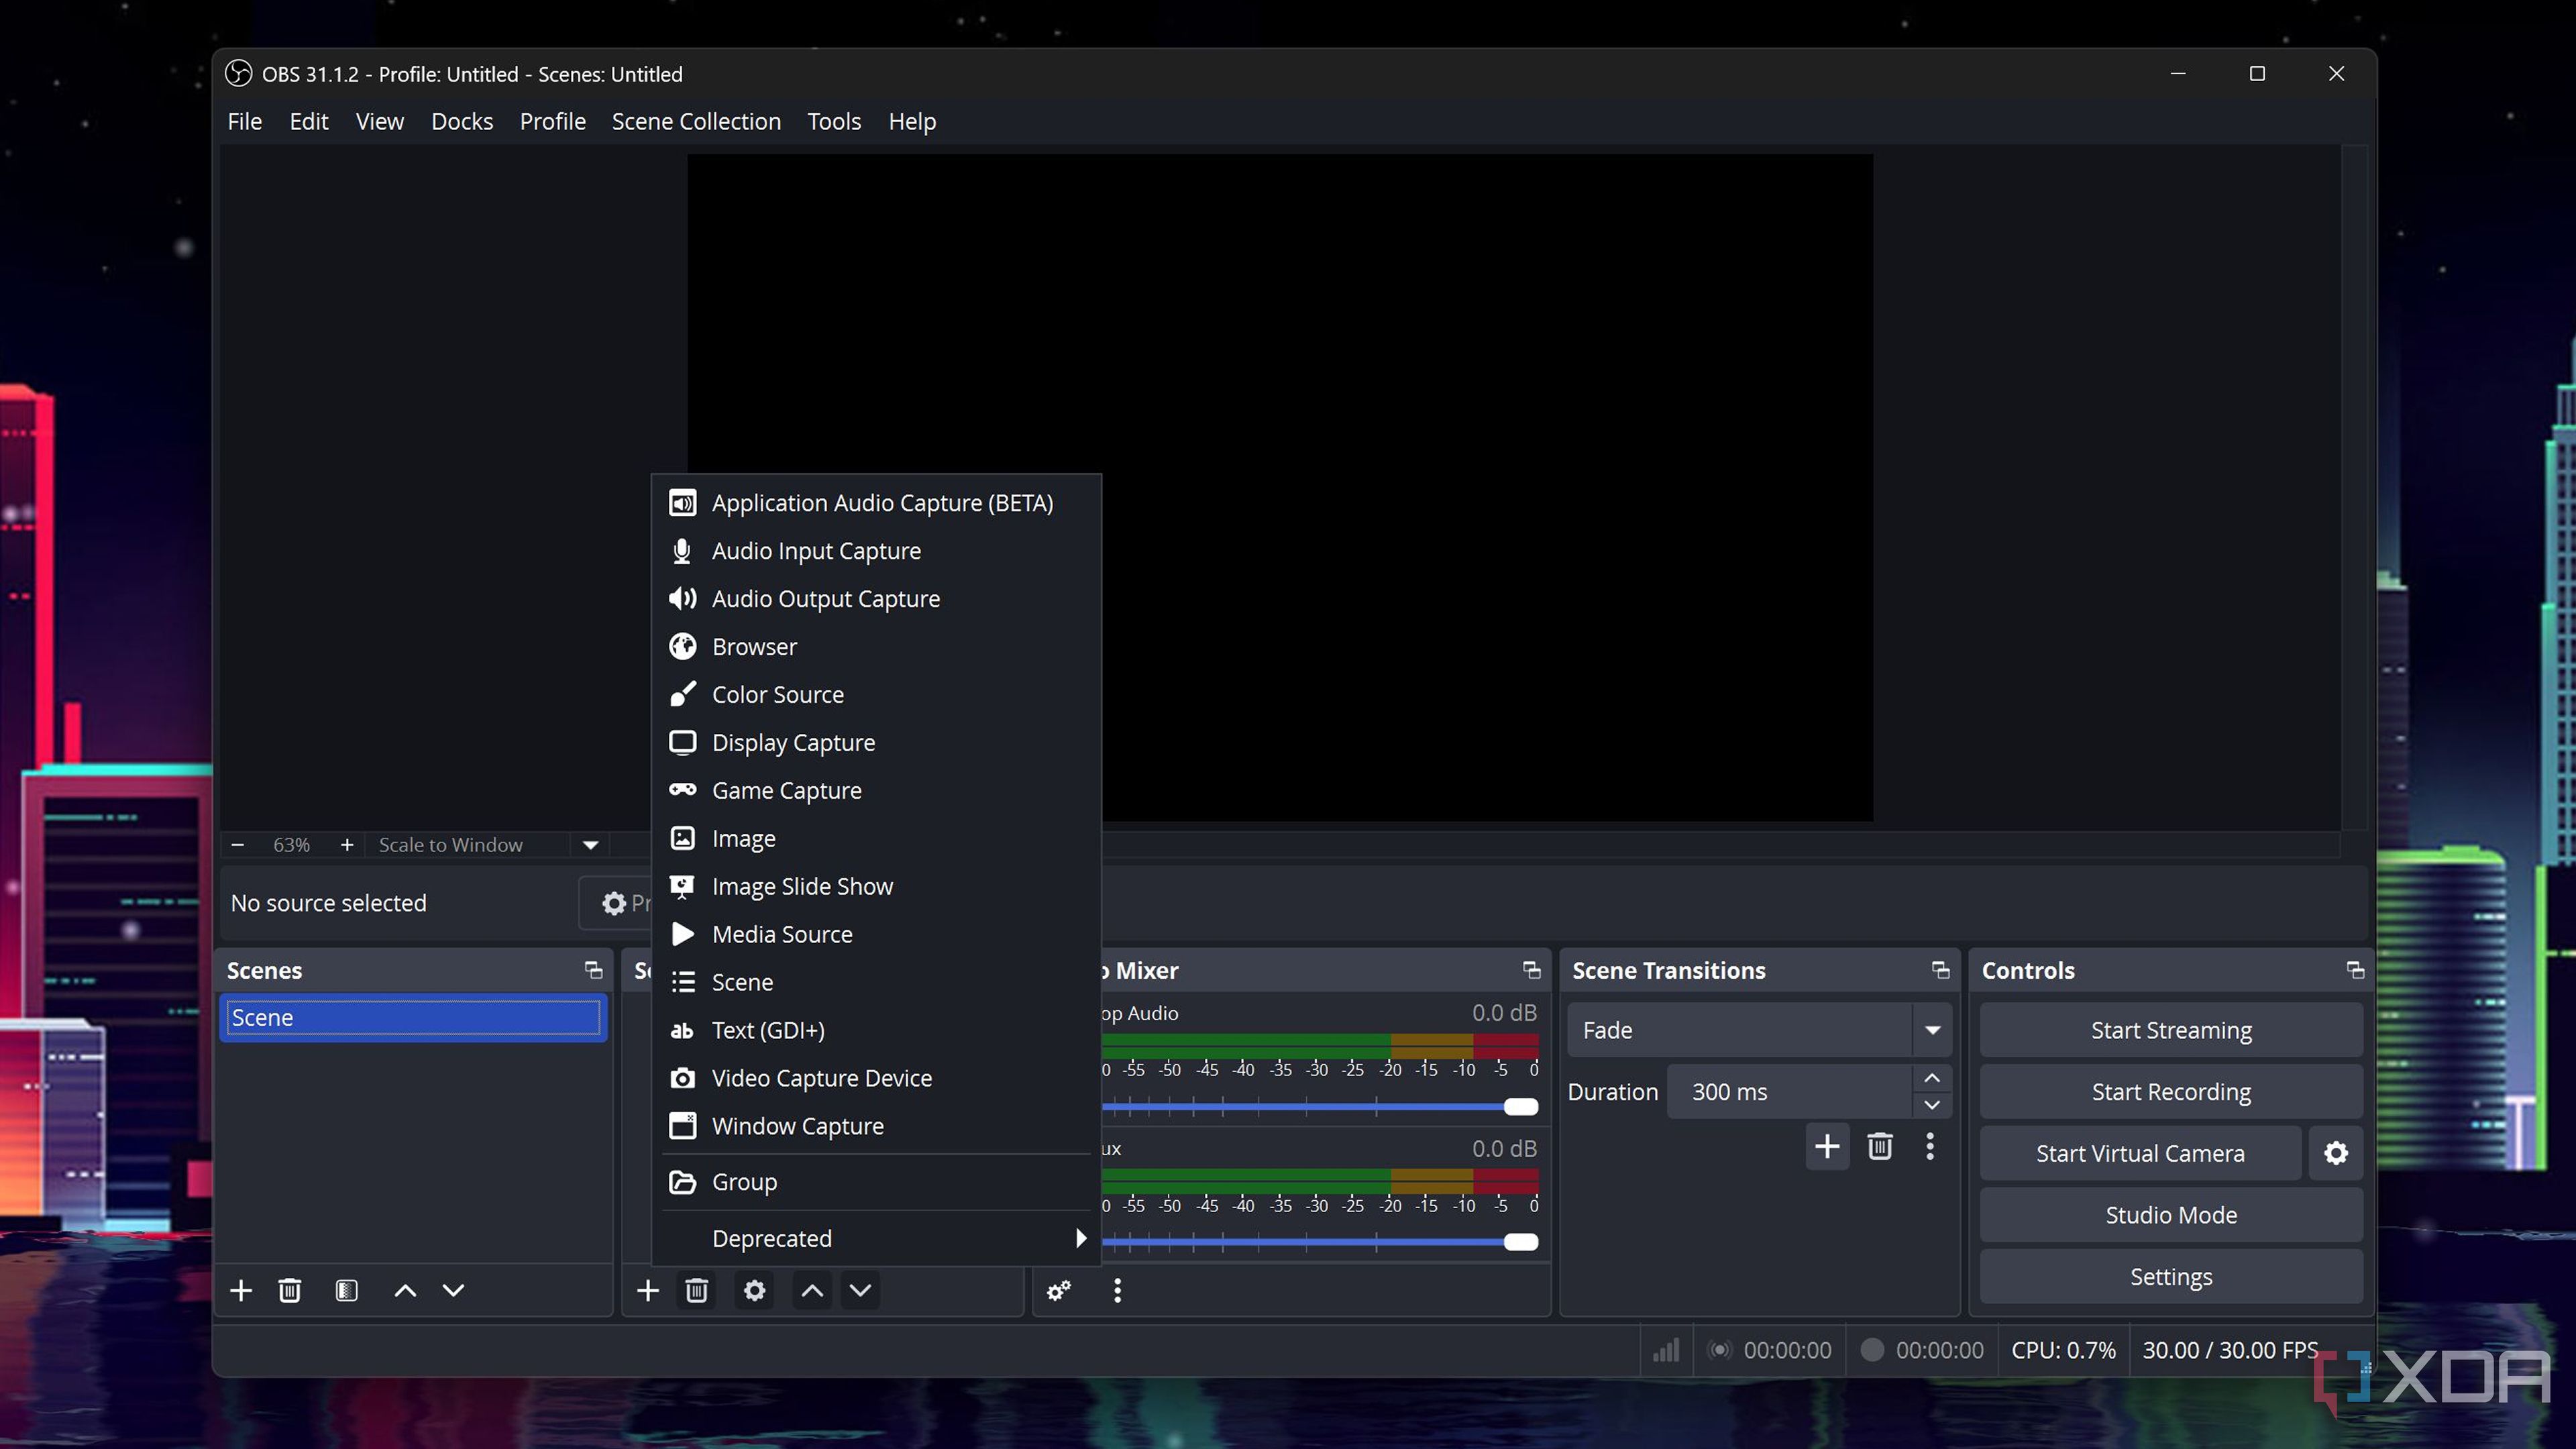Open Audio Mixer three-dot menu
This screenshot has height=1449, width=2576.
click(1118, 1290)
